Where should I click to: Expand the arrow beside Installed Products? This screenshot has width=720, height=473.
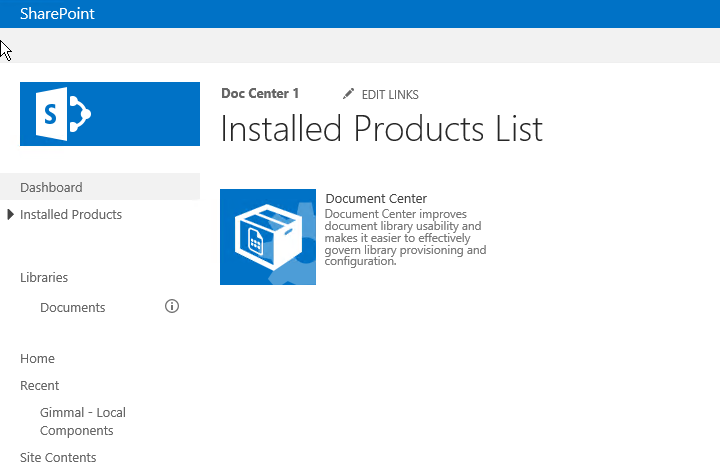pos(11,214)
